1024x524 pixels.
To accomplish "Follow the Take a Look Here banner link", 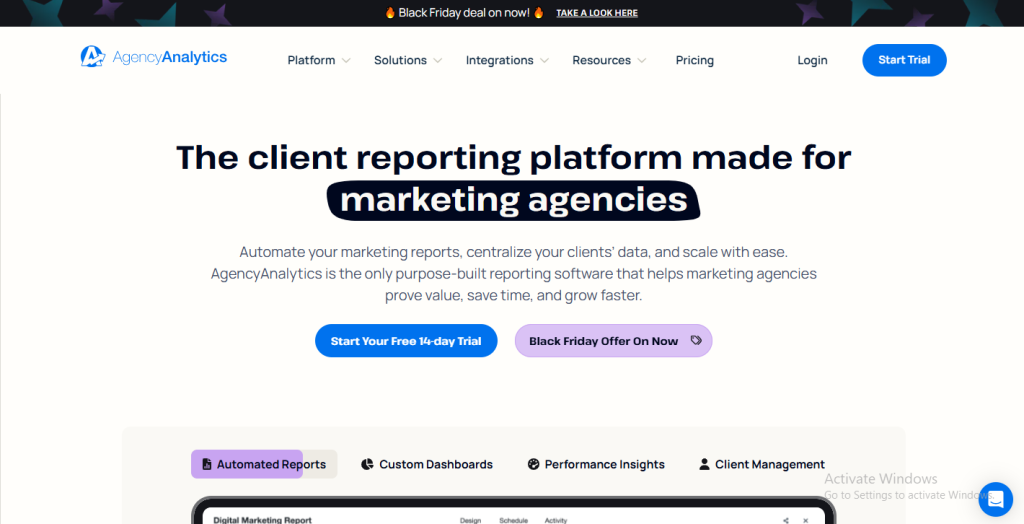I will tap(597, 13).
